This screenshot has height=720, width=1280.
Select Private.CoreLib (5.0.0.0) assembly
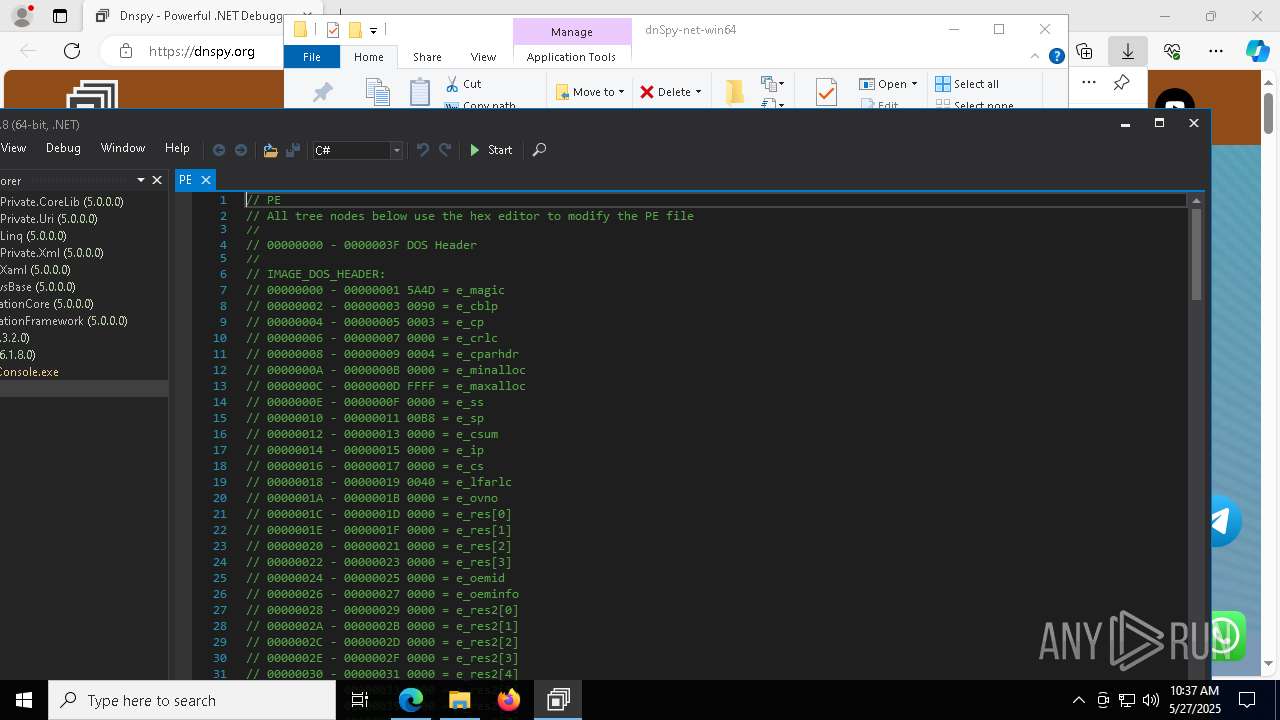62,202
